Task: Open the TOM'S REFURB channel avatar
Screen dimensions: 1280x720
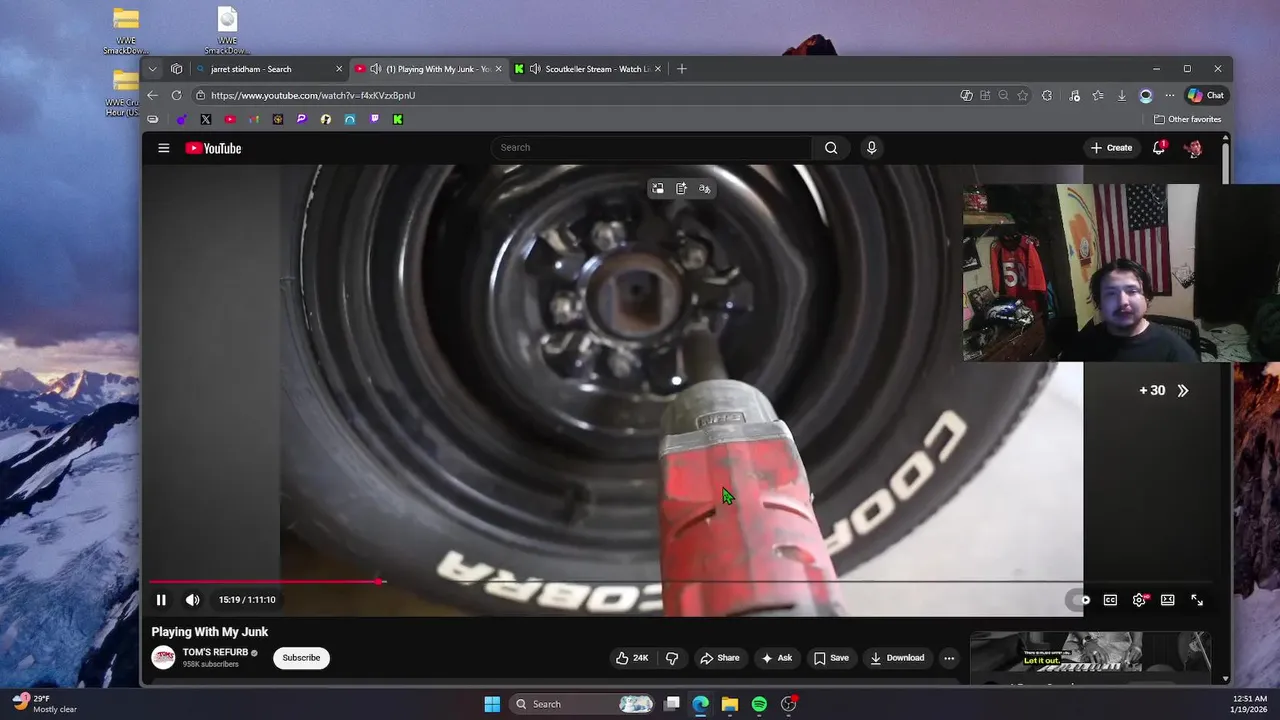Action: pos(163,657)
